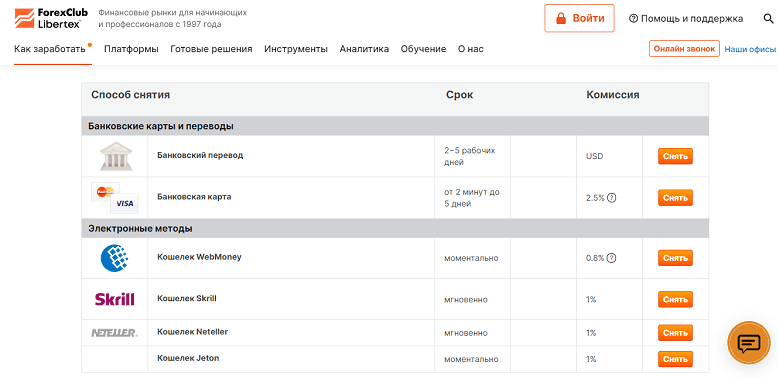Click the Способ снятия column header
Viewport: 778px width, 378px height.
coord(130,95)
